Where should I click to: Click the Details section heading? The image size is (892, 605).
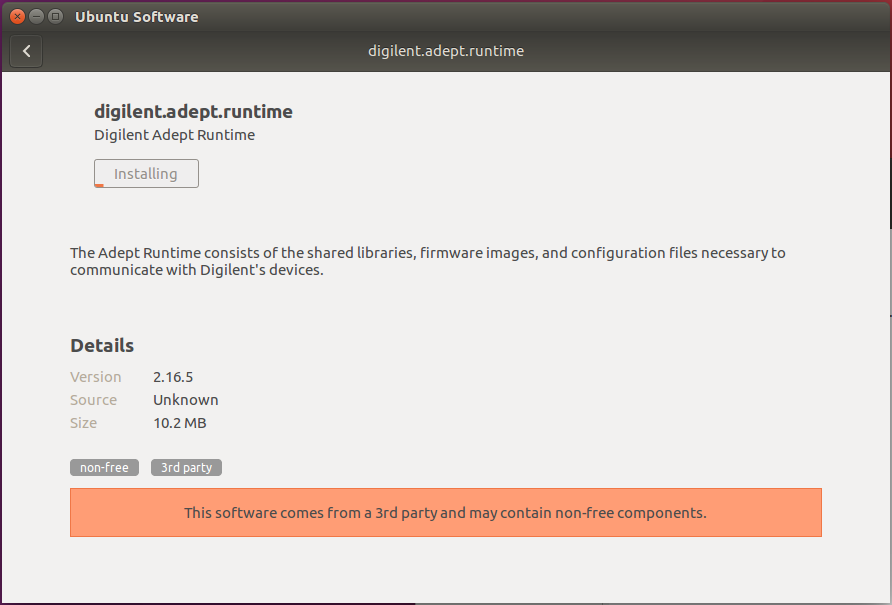[102, 345]
